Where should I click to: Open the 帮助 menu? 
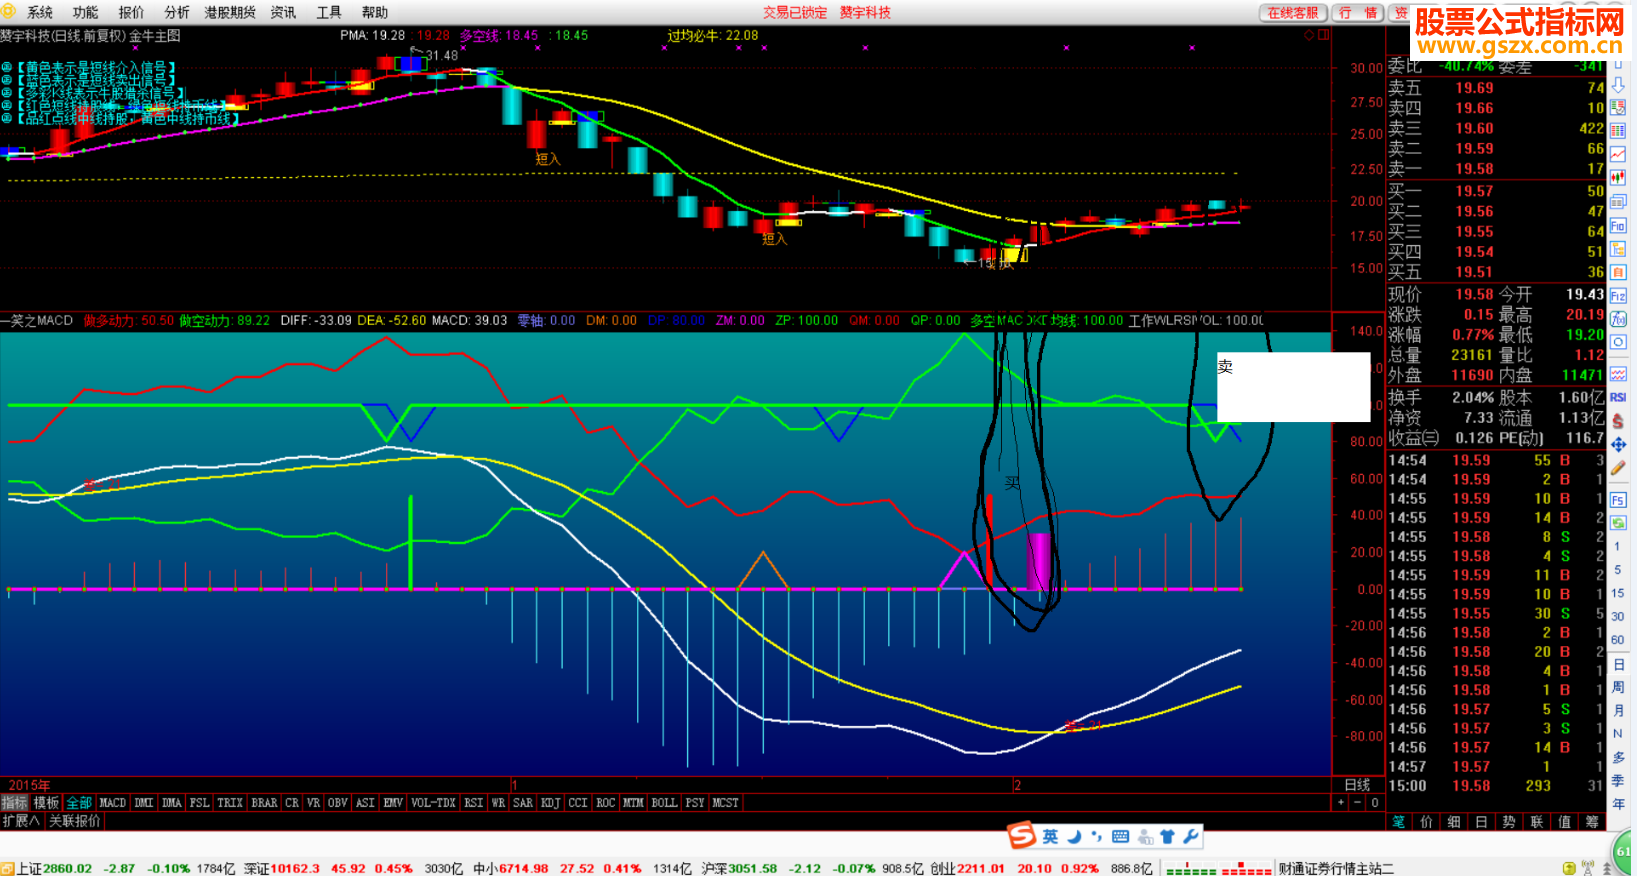(x=375, y=12)
